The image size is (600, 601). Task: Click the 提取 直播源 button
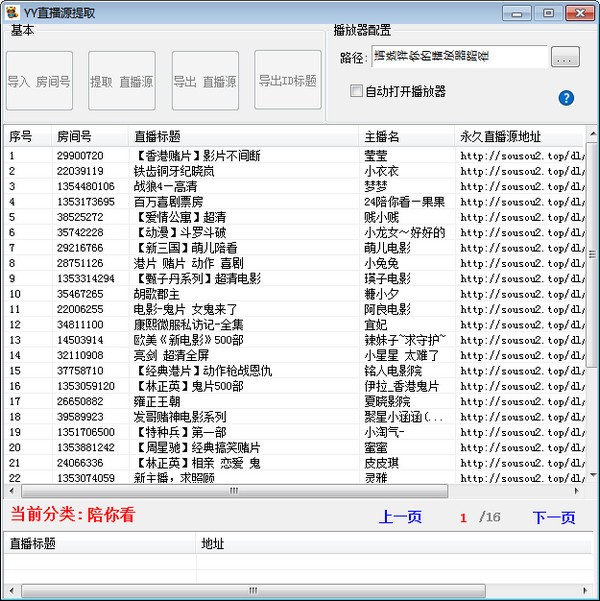[122, 81]
